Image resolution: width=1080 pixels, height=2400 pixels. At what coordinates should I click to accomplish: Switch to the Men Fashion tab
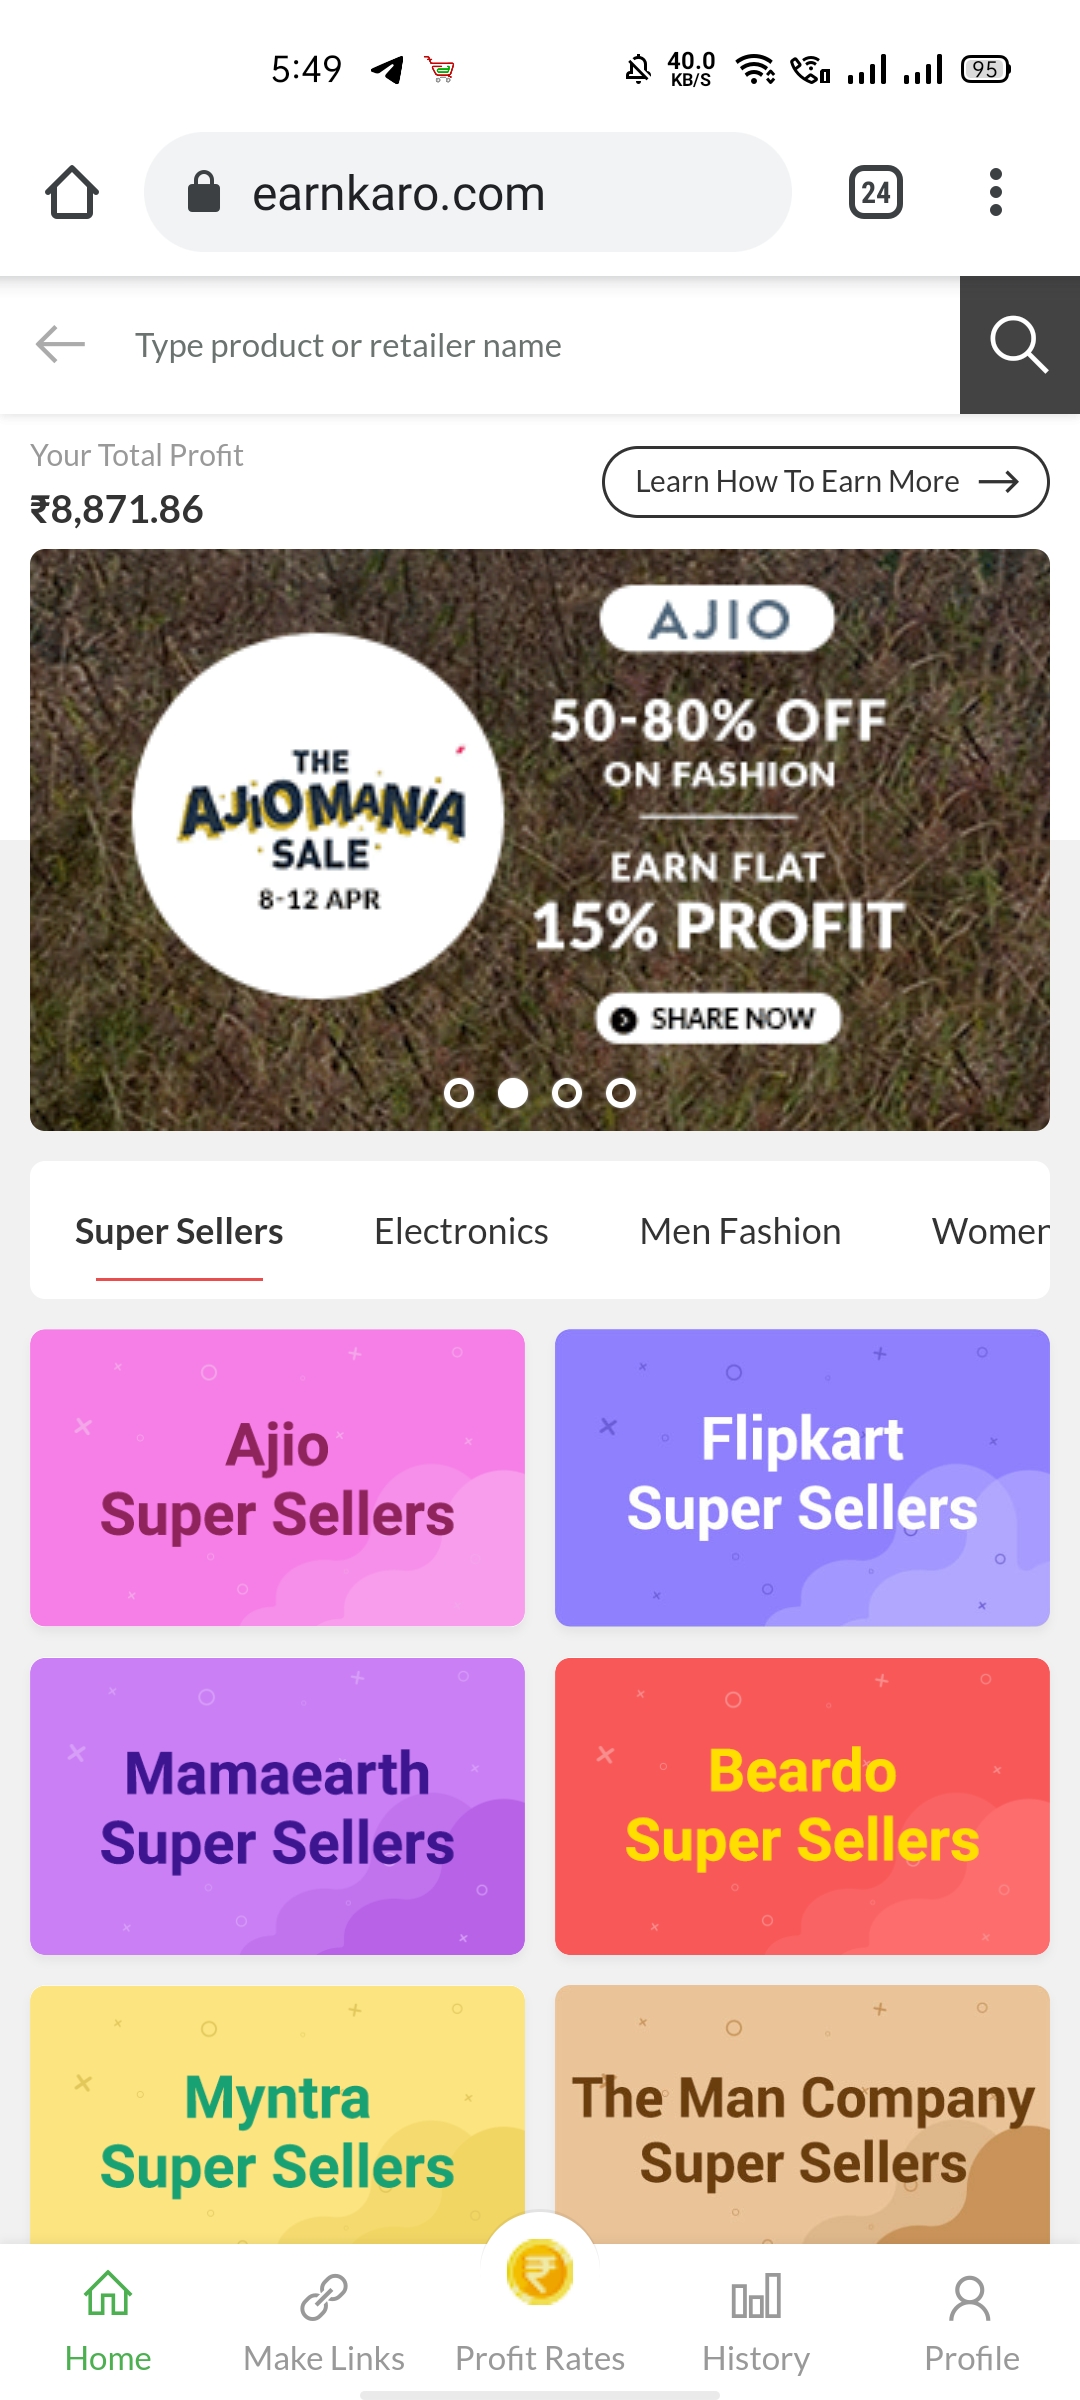(740, 1231)
